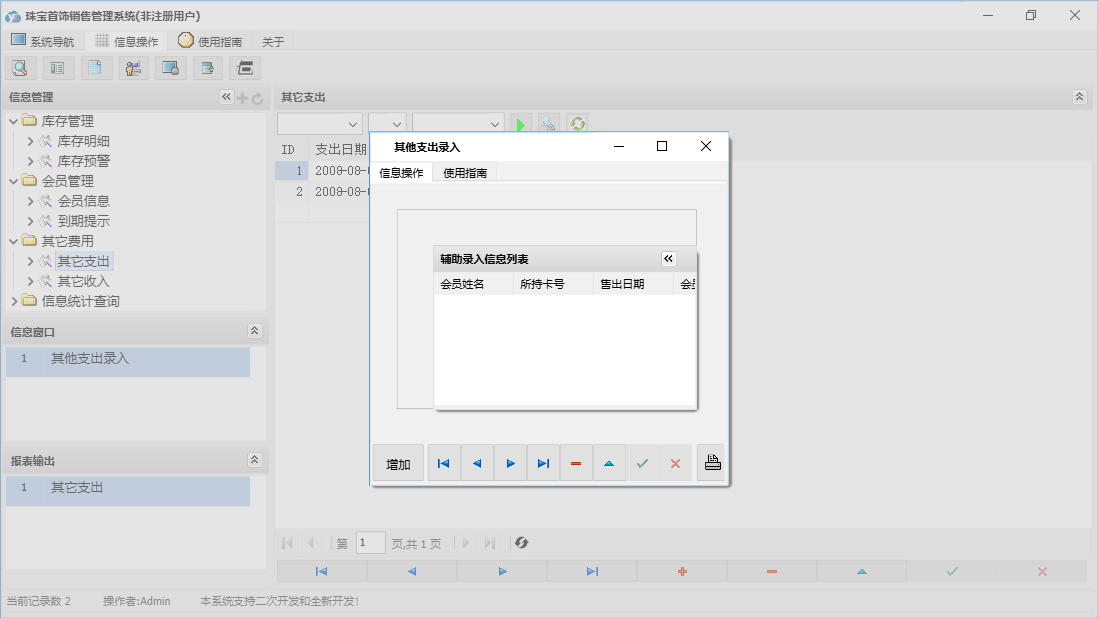Collapse the 信息窗口 panel
1098x618 pixels.
(254, 331)
